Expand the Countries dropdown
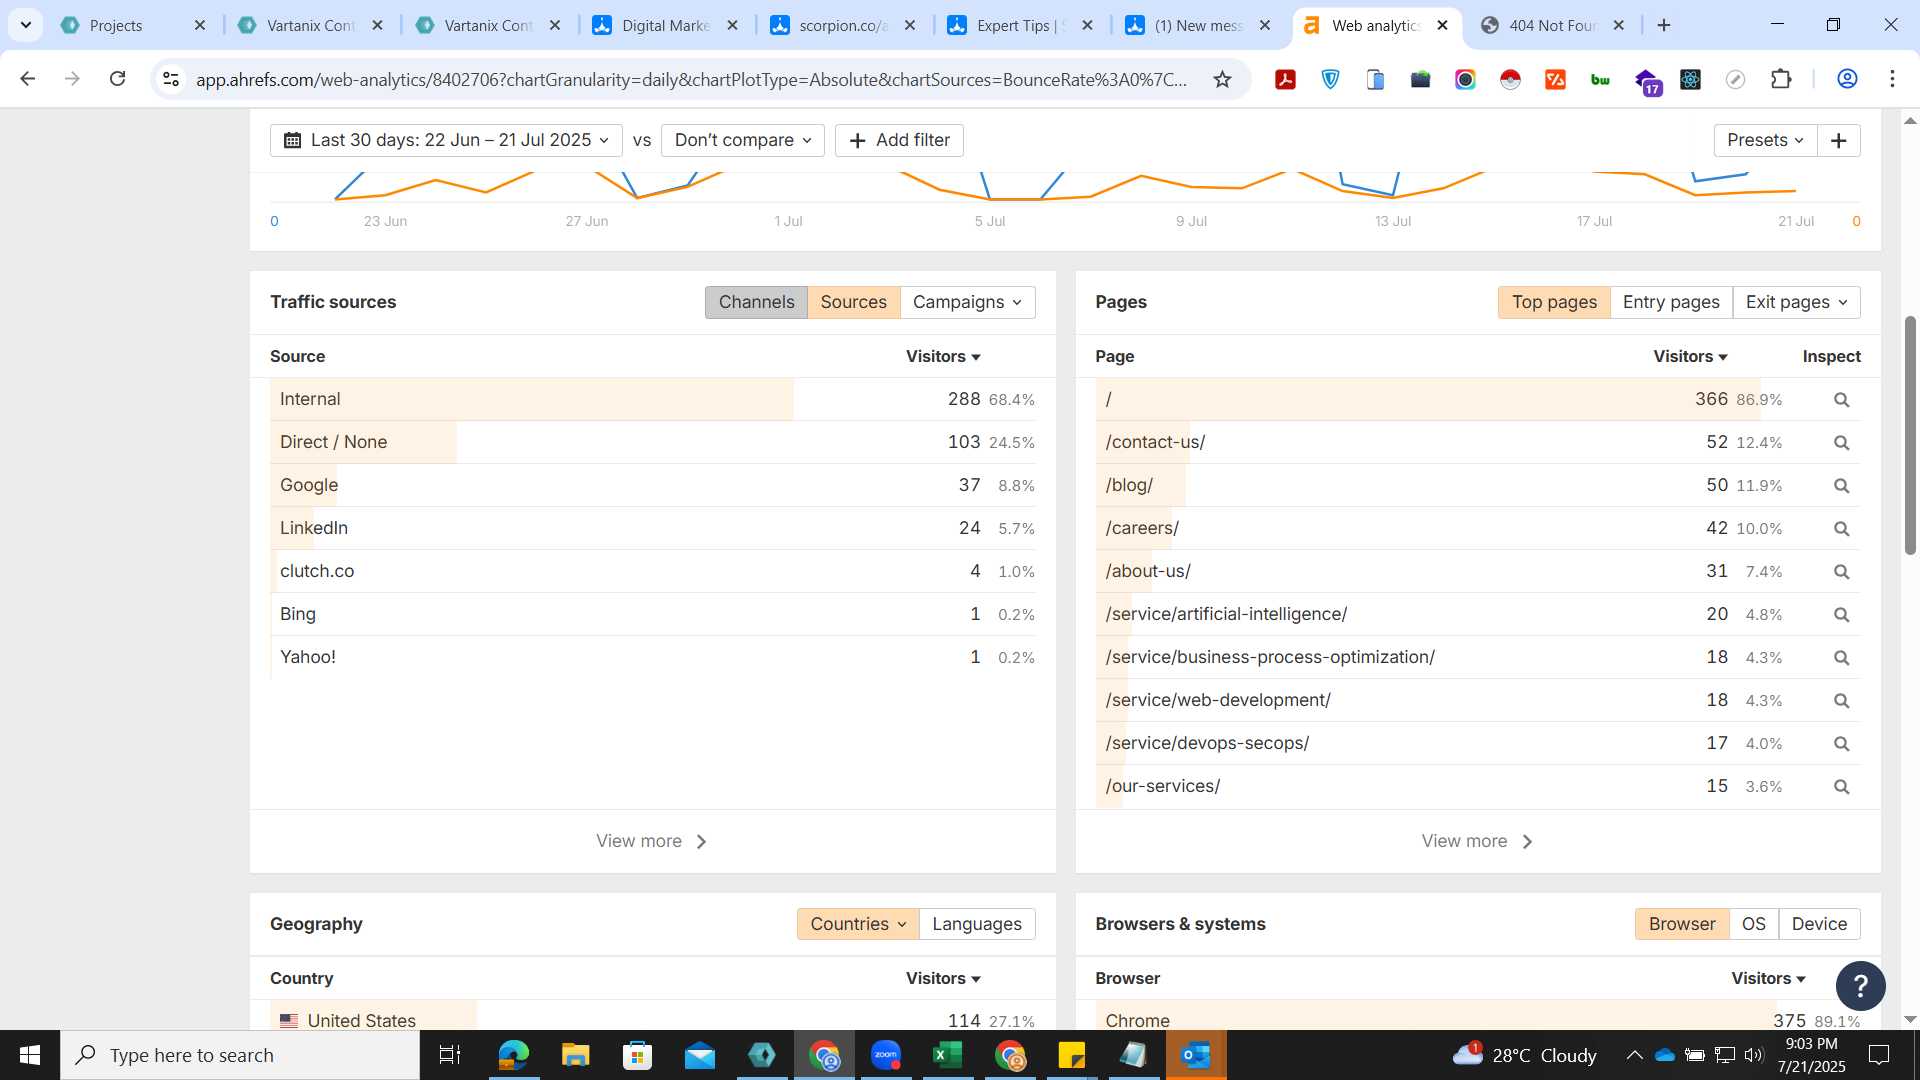 point(858,925)
